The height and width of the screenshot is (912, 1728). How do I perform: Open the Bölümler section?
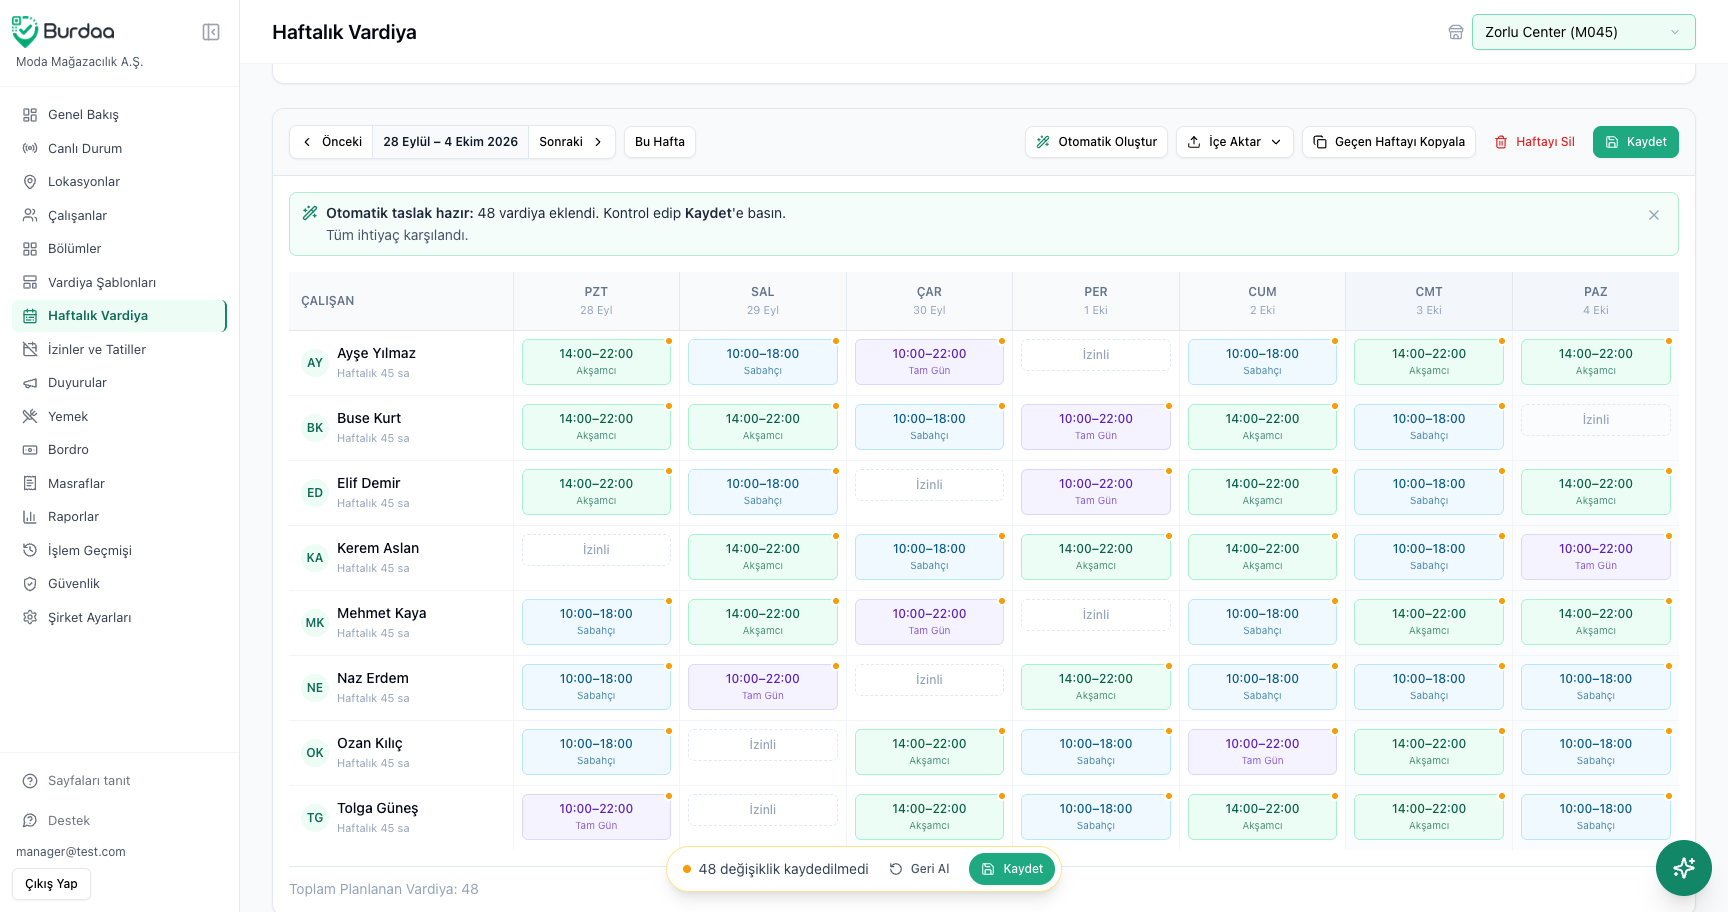click(120, 249)
